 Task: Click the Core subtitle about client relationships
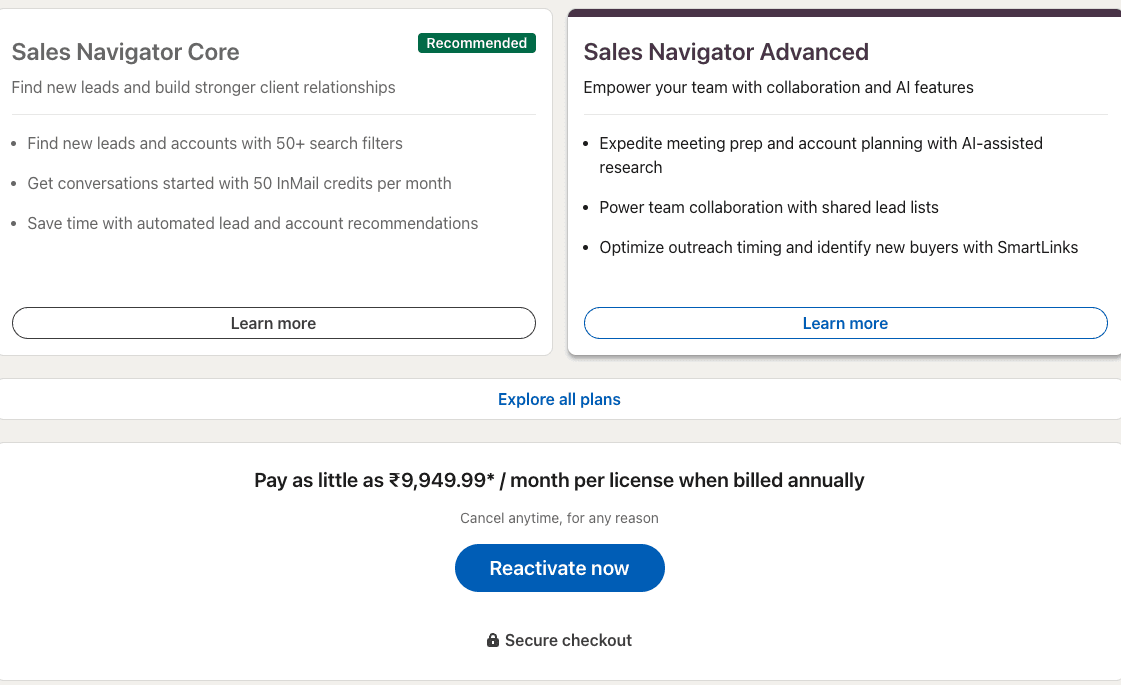click(x=203, y=87)
